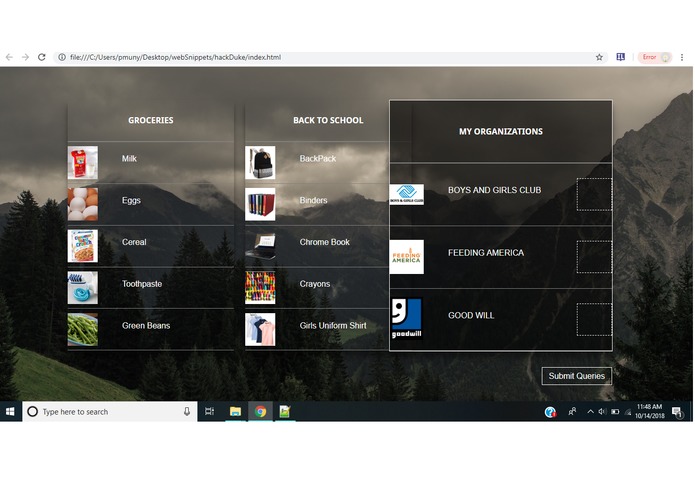
Task: Select the Crayons item label
Action: pos(315,284)
